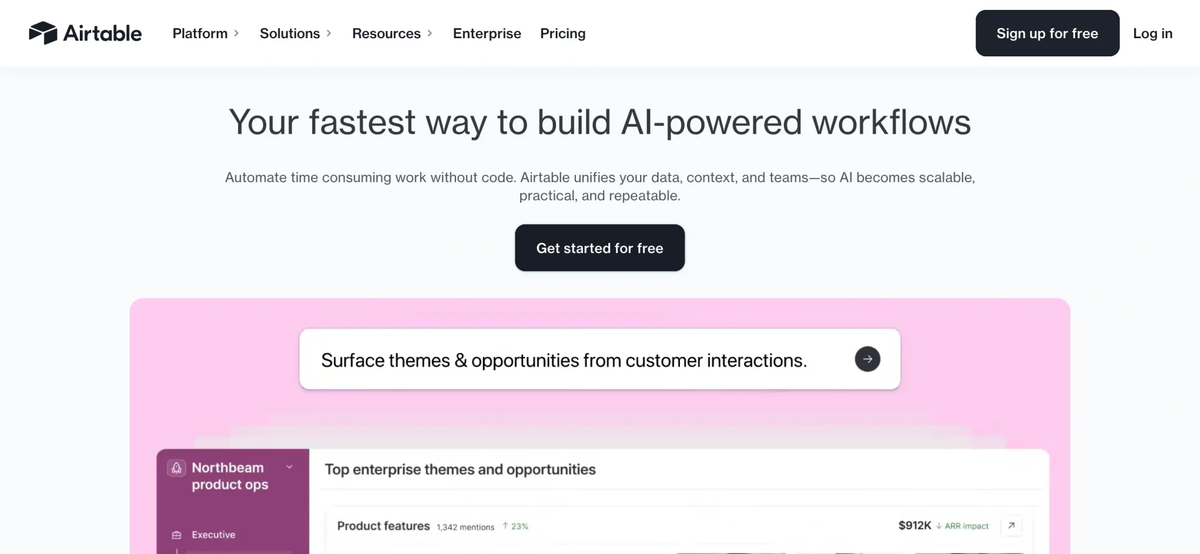This screenshot has width=1200, height=554.
Task: Go to the Enterprise page
Action: (487, 33)
